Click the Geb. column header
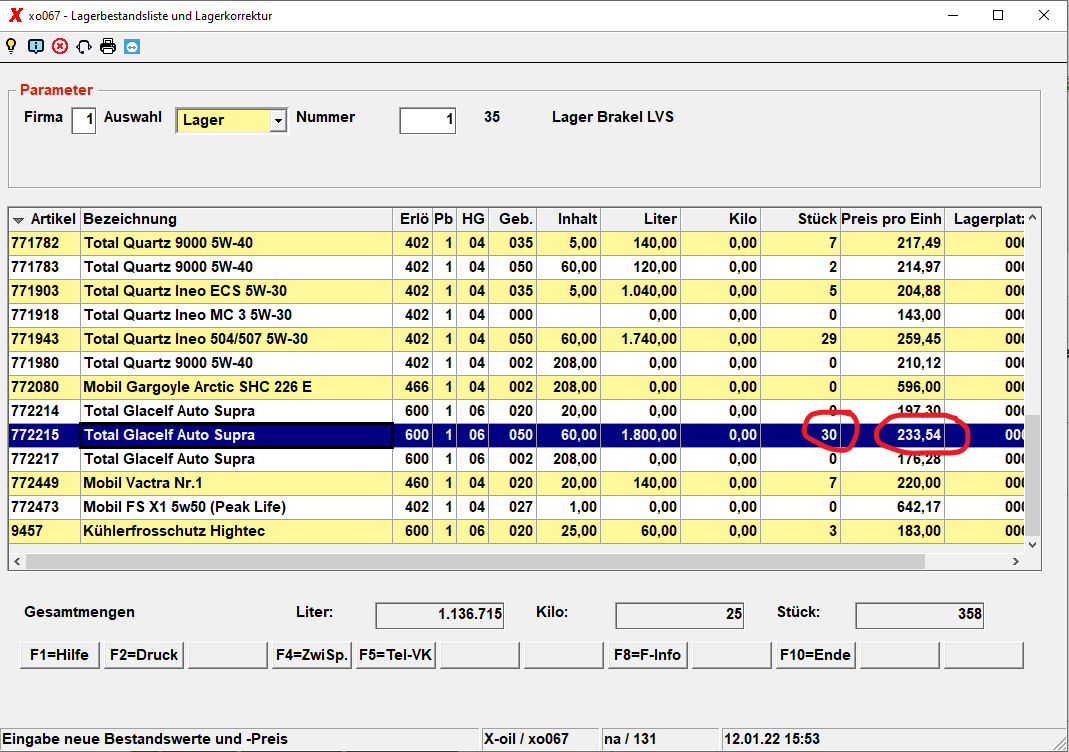 click(513, 219)
